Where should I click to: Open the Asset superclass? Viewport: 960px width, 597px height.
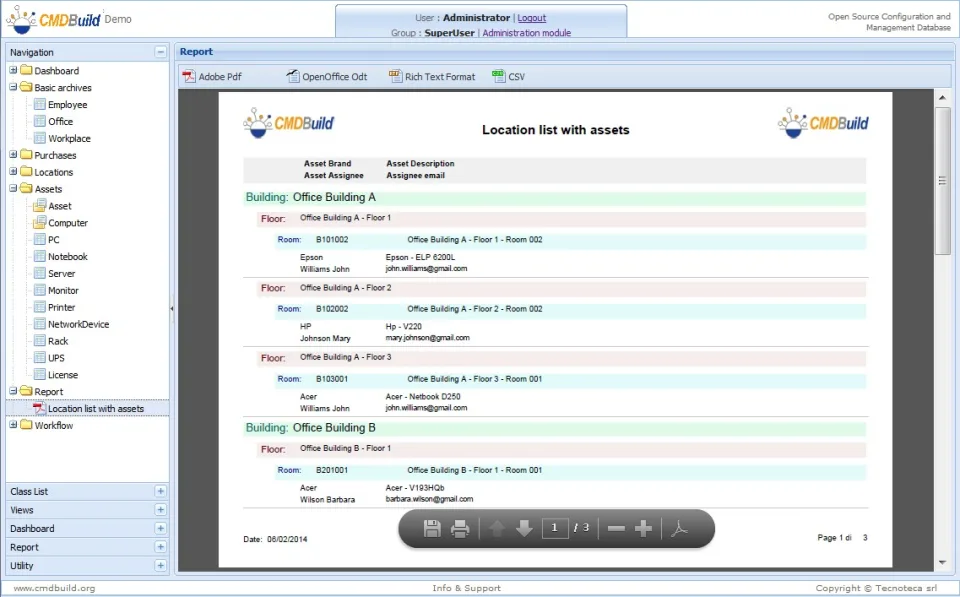59,206
